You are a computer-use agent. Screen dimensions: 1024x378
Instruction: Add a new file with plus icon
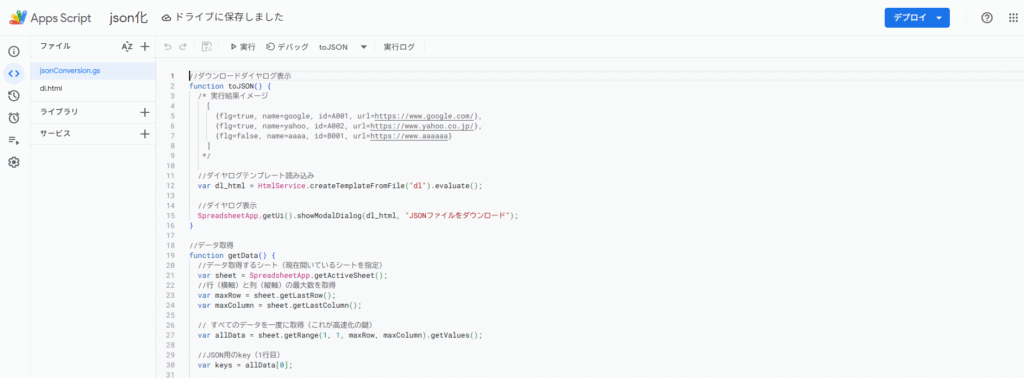coord(145,46)
